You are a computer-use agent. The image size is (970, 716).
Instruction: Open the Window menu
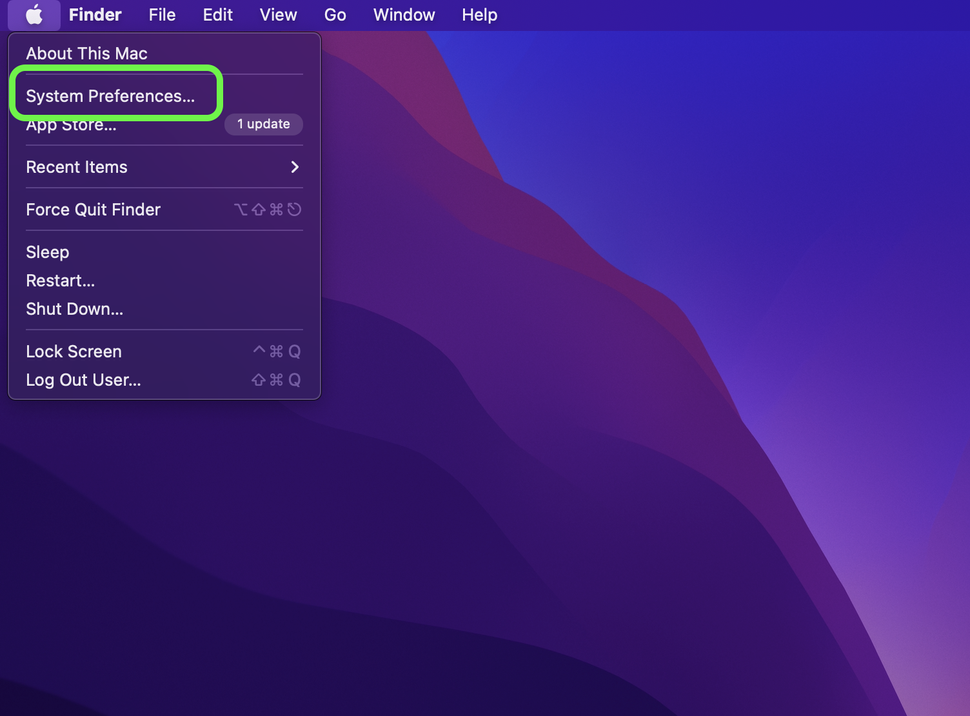pos(404,15)
